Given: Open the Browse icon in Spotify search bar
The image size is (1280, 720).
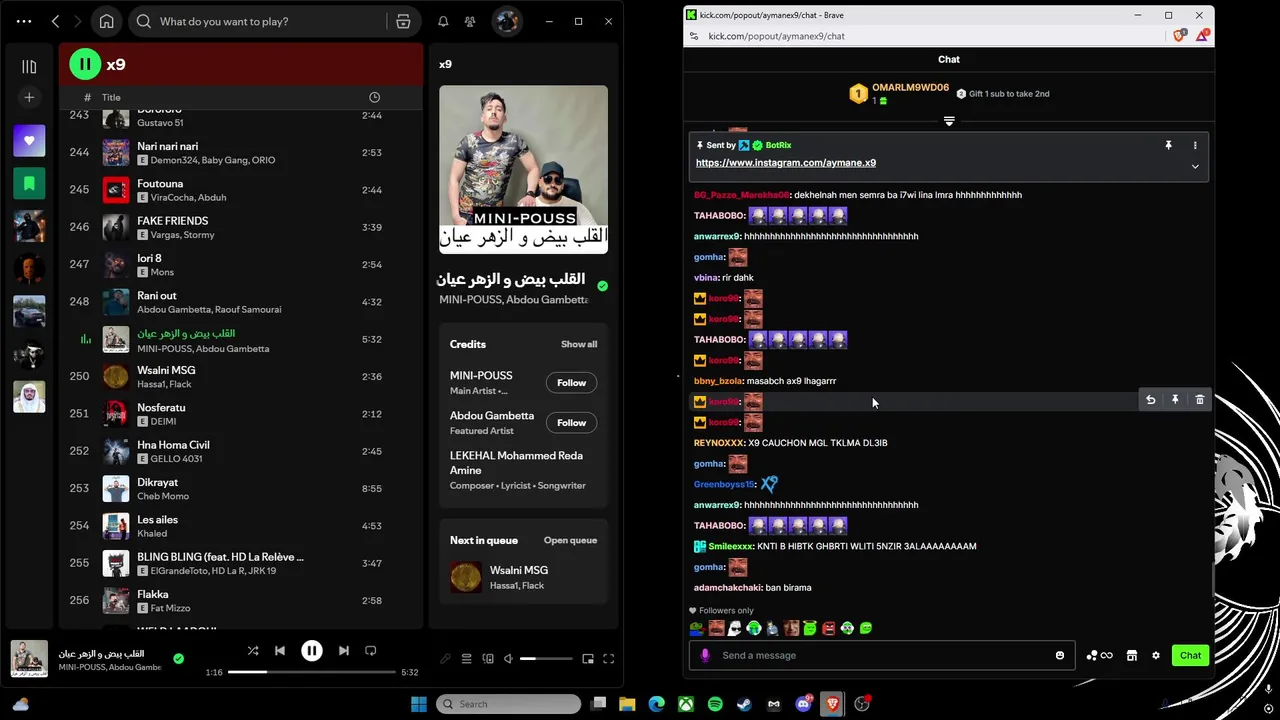Looking at the screenshot, I should tap(403, 21).
